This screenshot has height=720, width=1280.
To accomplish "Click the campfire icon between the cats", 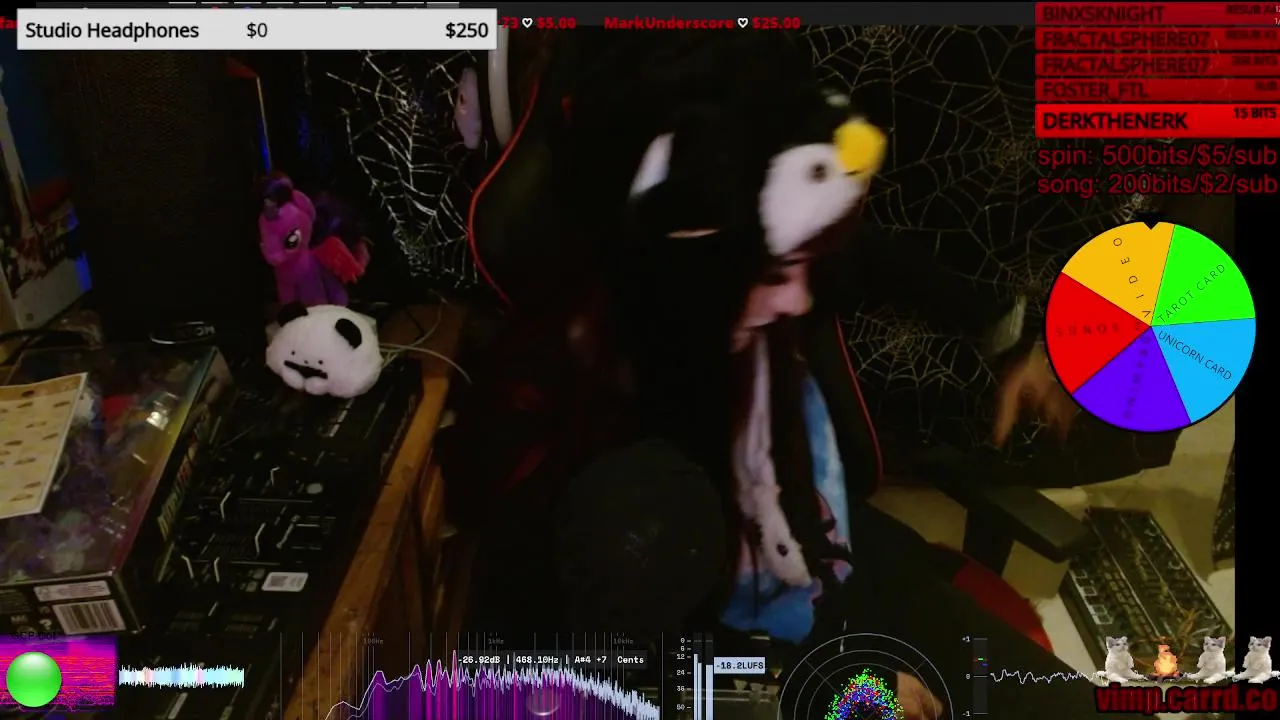I will tap(1165, 661).
